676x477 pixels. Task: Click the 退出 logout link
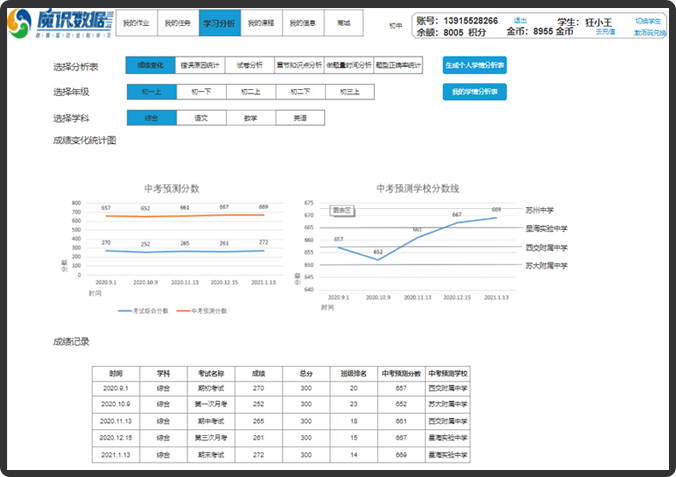tap(520, 20)
